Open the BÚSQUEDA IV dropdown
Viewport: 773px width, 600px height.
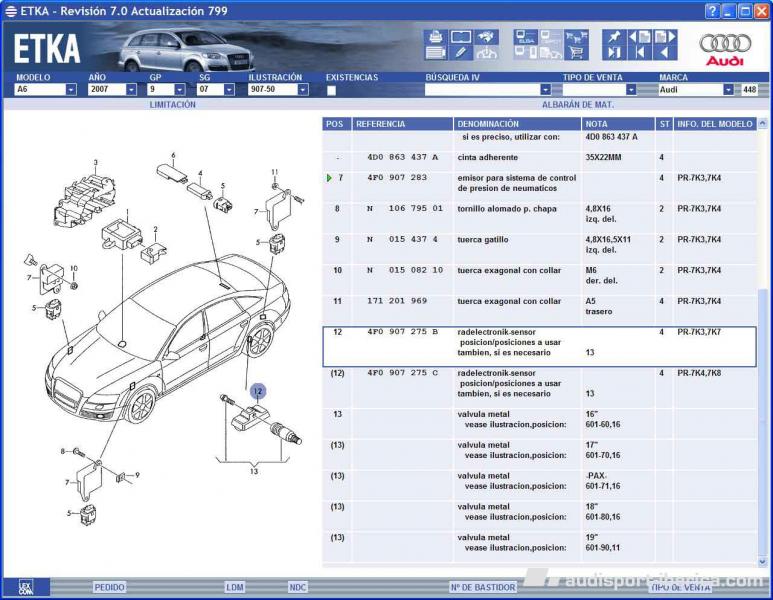545,89
